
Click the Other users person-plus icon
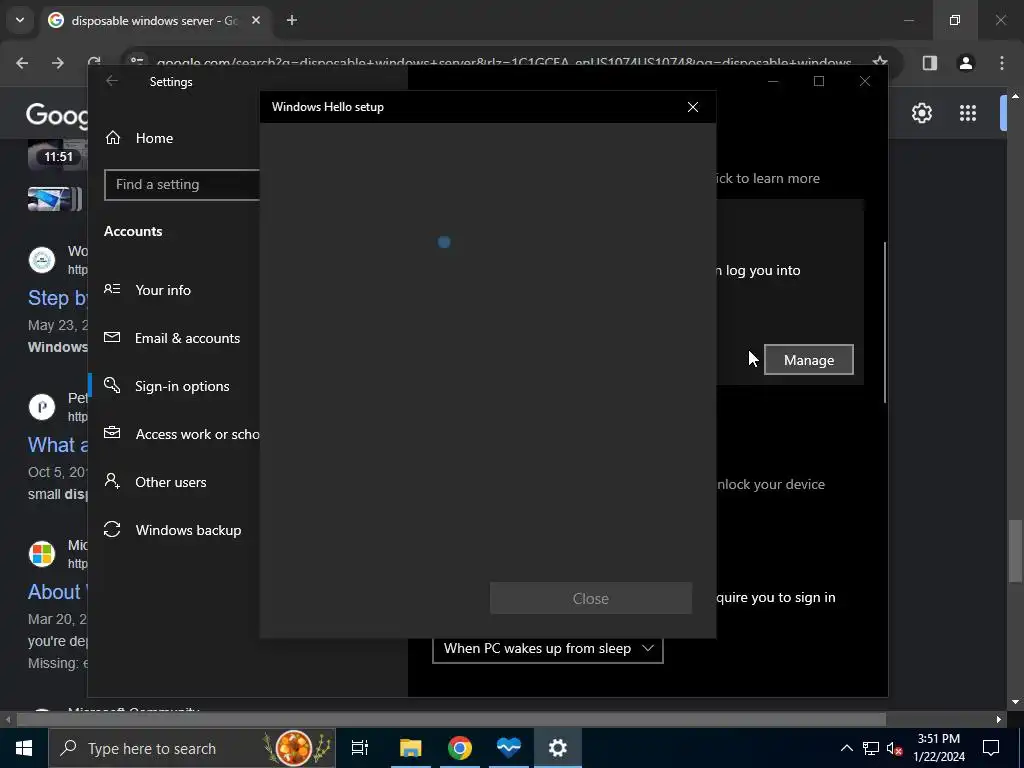[112, 481]
